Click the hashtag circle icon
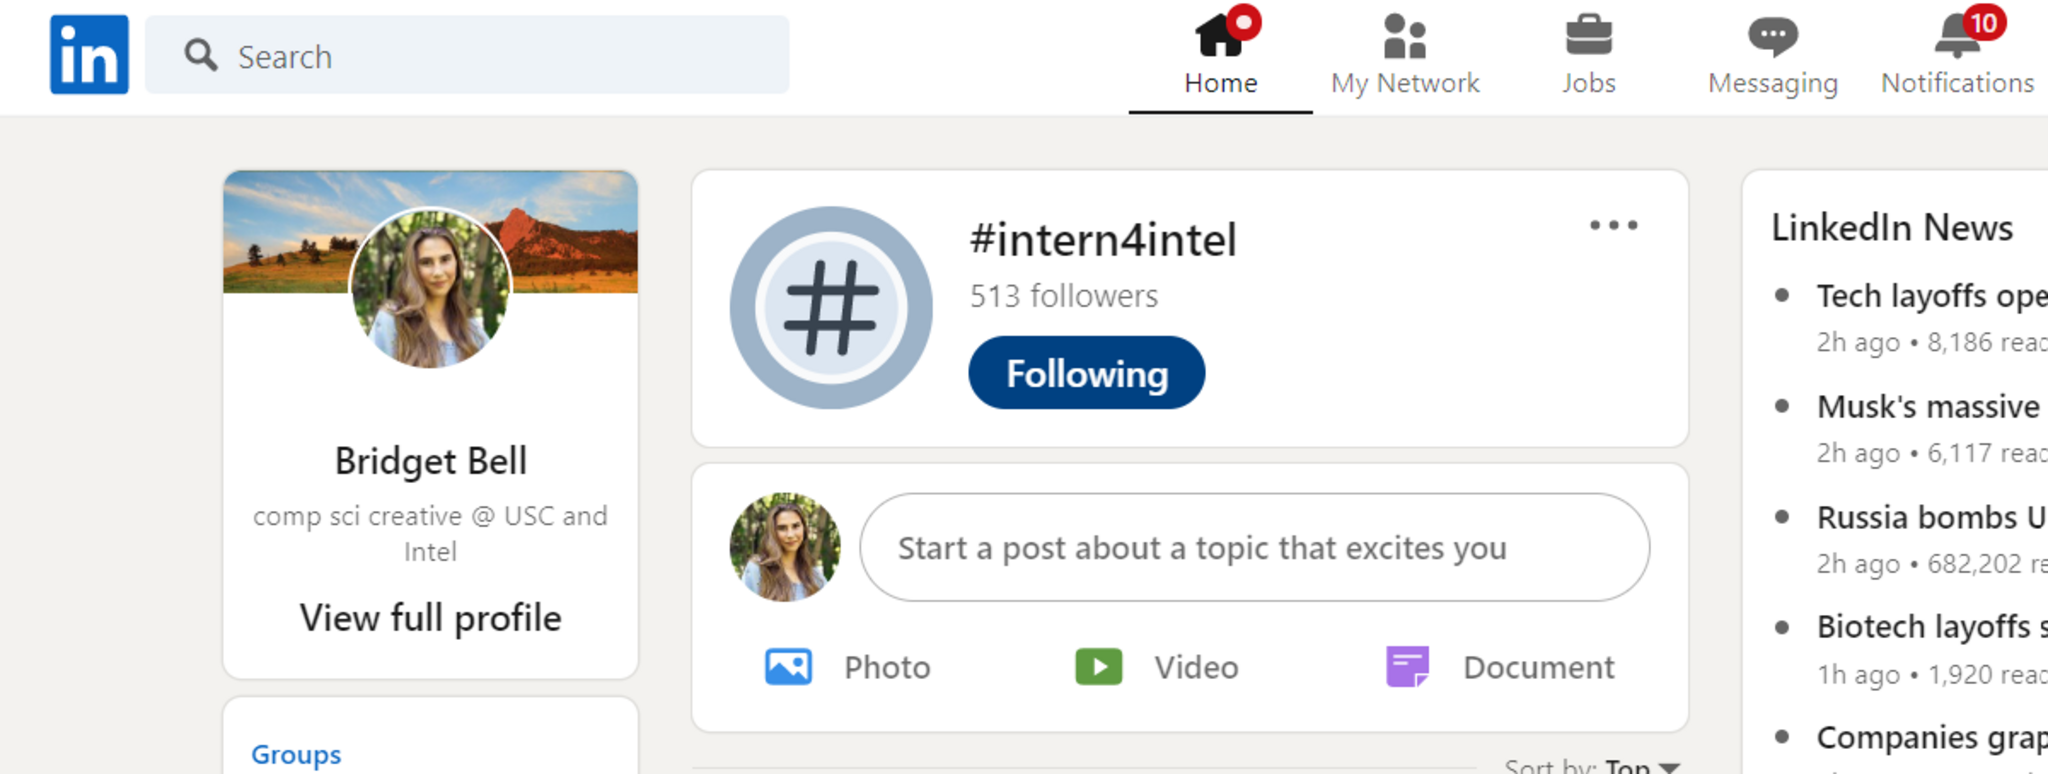 point(831,308)
